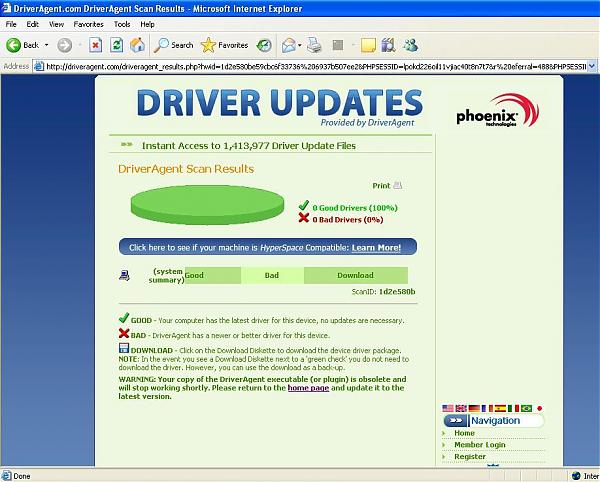The width and height of the screenshot is (600, 482).
Task: Open the Favorites star toolbar button
Action: click(225, 45)
